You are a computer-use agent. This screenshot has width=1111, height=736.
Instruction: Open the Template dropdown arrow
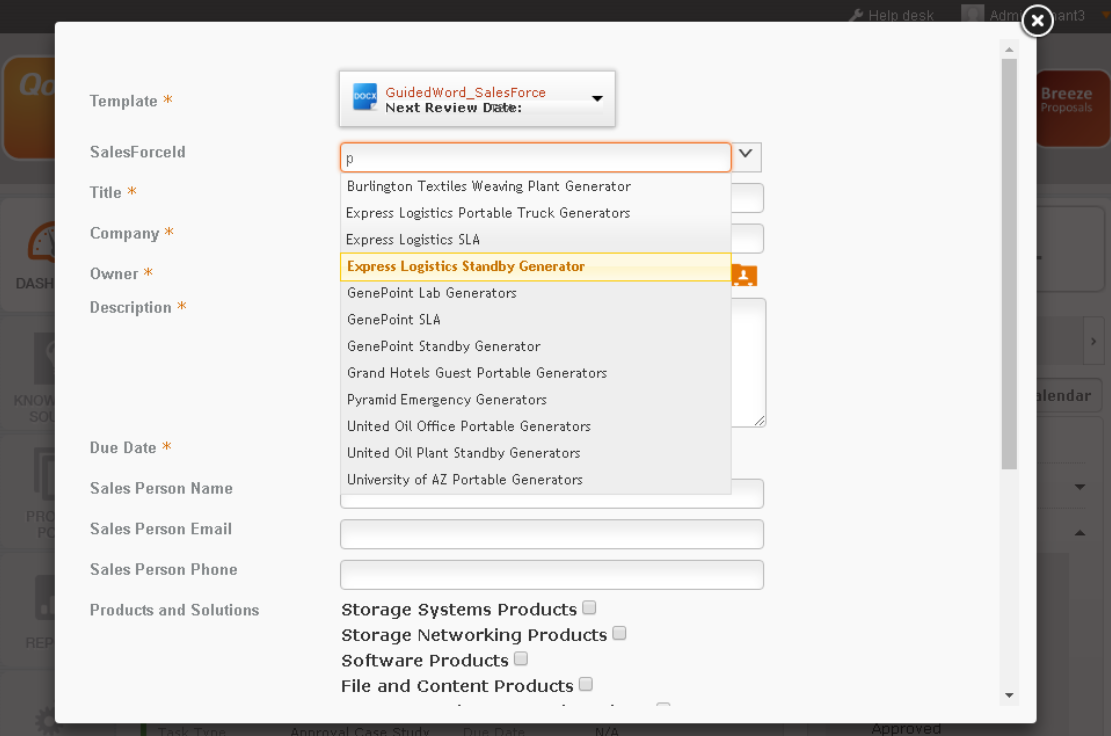pos(597,98)
